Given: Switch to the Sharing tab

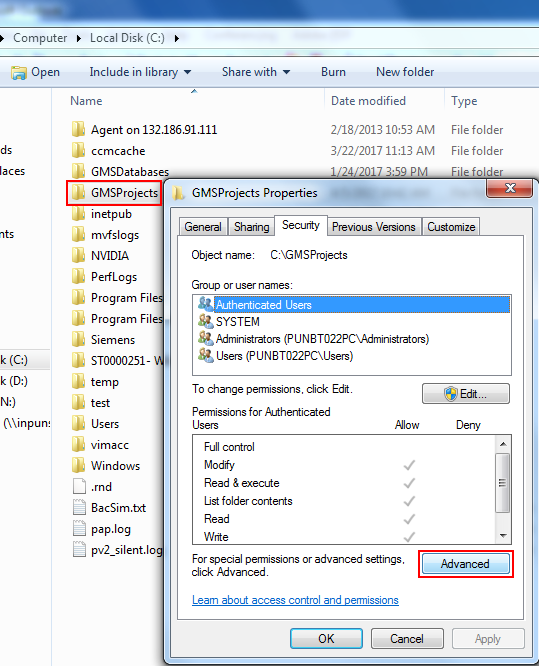Looking at the screenshot, I should (x=251, y=227).
